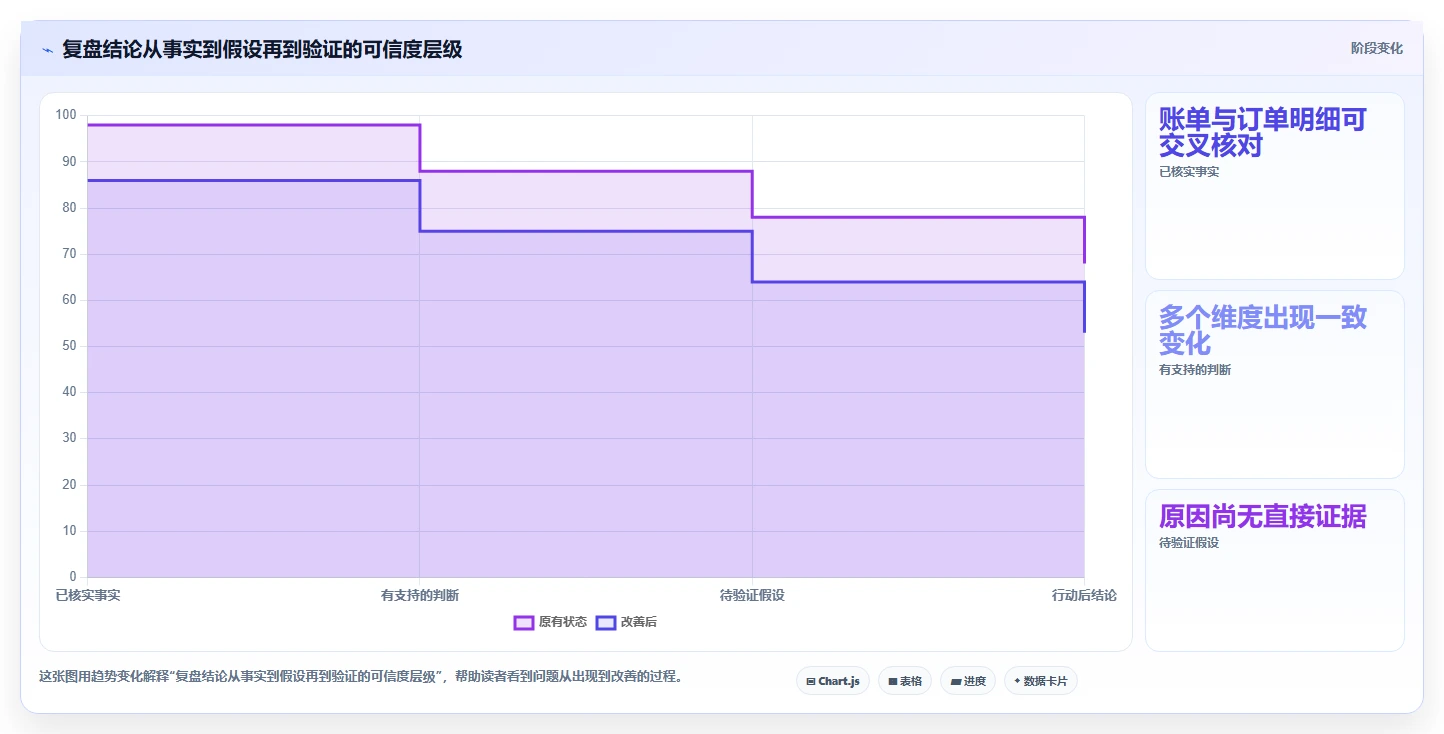Image resolution: width=1444 pixels, height=734 pixels.
Task: Click the 50 y-axis tick label
Action: (69, 346)
